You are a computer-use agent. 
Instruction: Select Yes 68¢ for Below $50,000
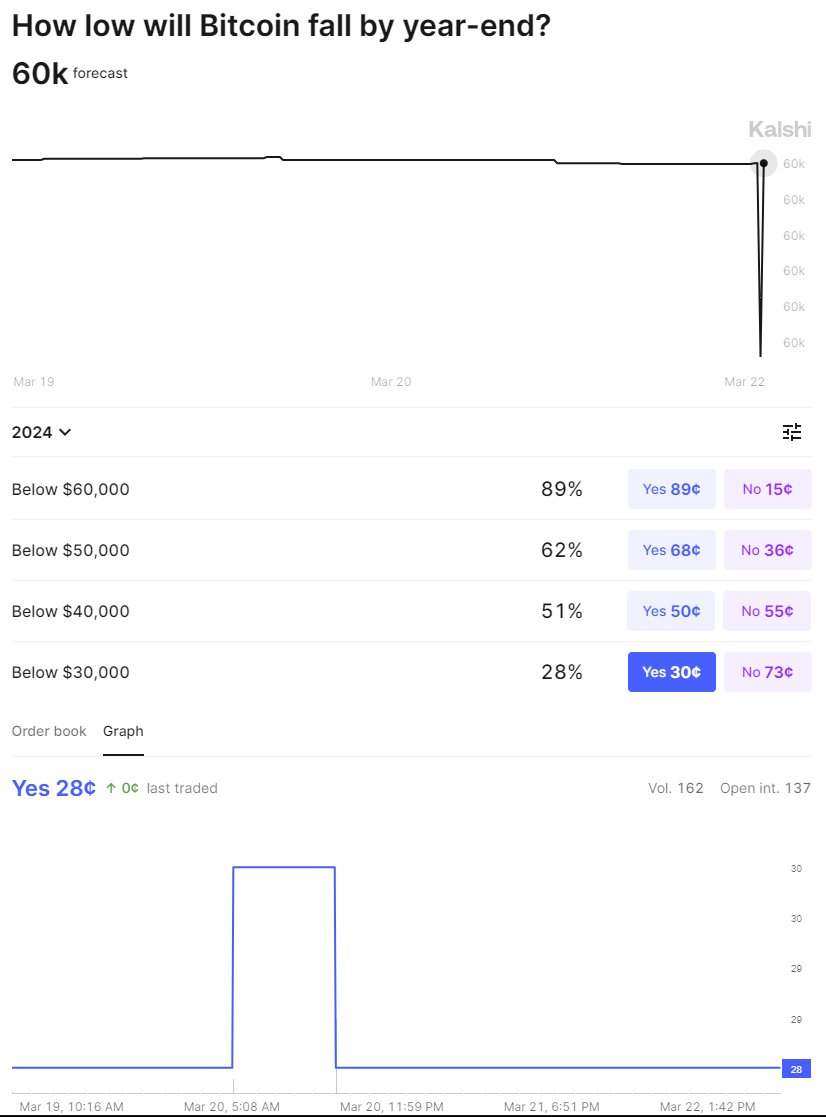(x=671, y=550)
